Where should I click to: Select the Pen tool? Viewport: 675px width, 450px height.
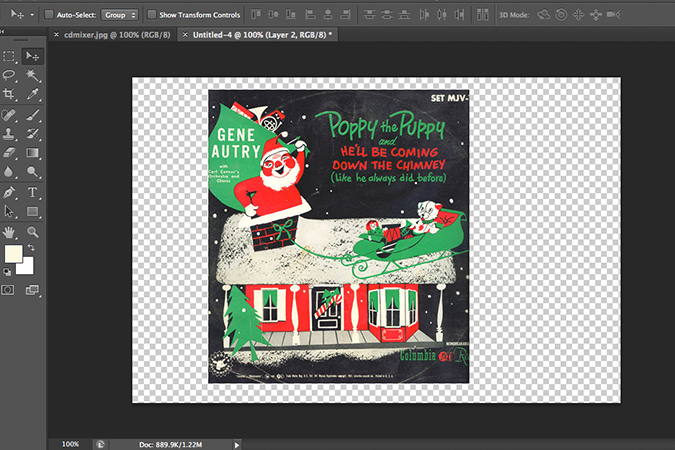point(9,192)
